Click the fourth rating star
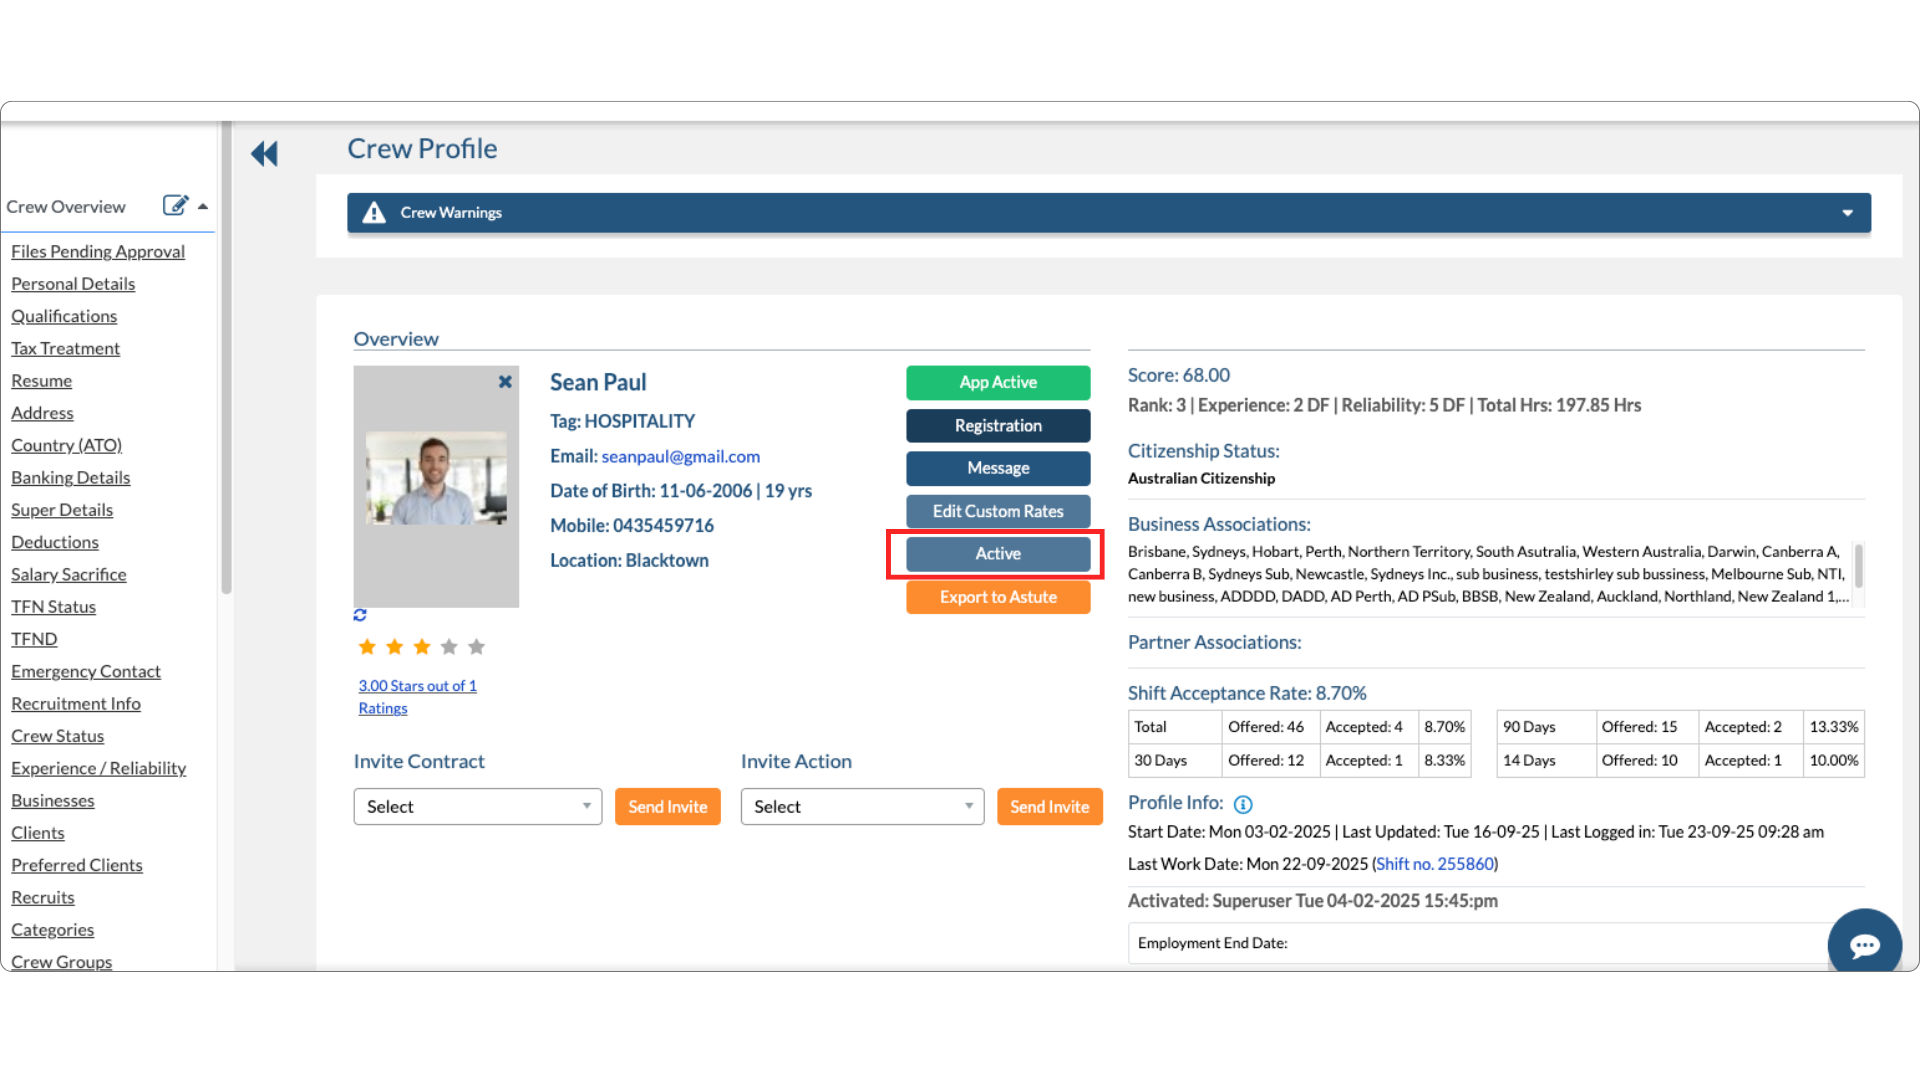This screenshot has height=1080, width=1920. (x=449, y=647)
